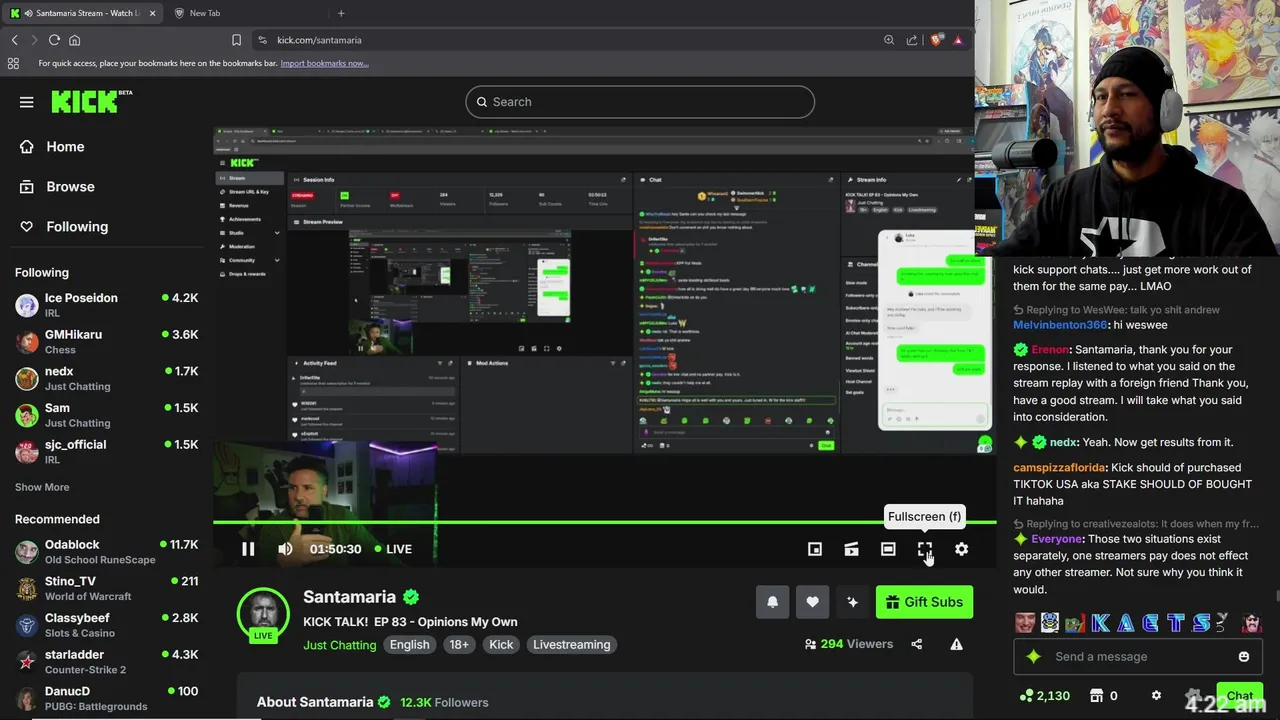Reload the browser page
The image size is (1280, 720).
[54, 40]
